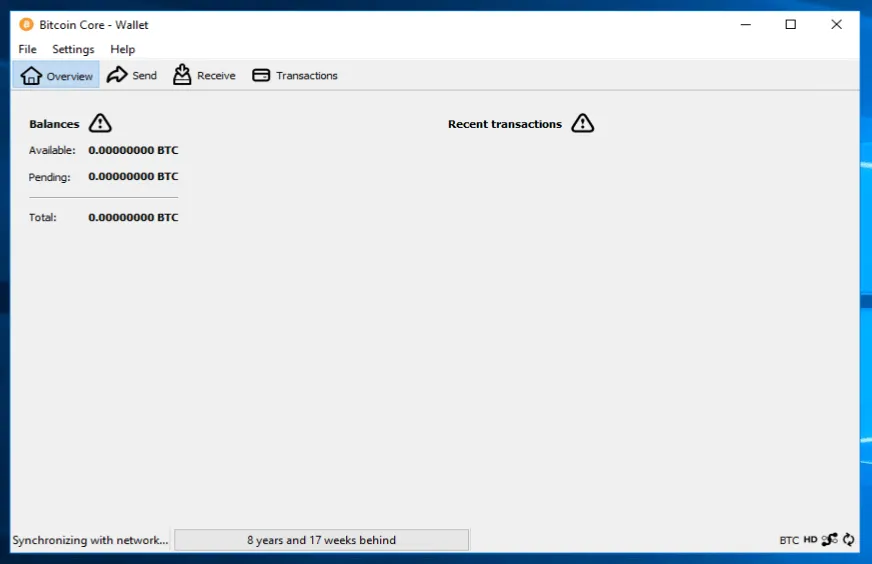Close the Bitcoin Core window
Viewport: 872px width, 564px height.
tap(836, 24)
